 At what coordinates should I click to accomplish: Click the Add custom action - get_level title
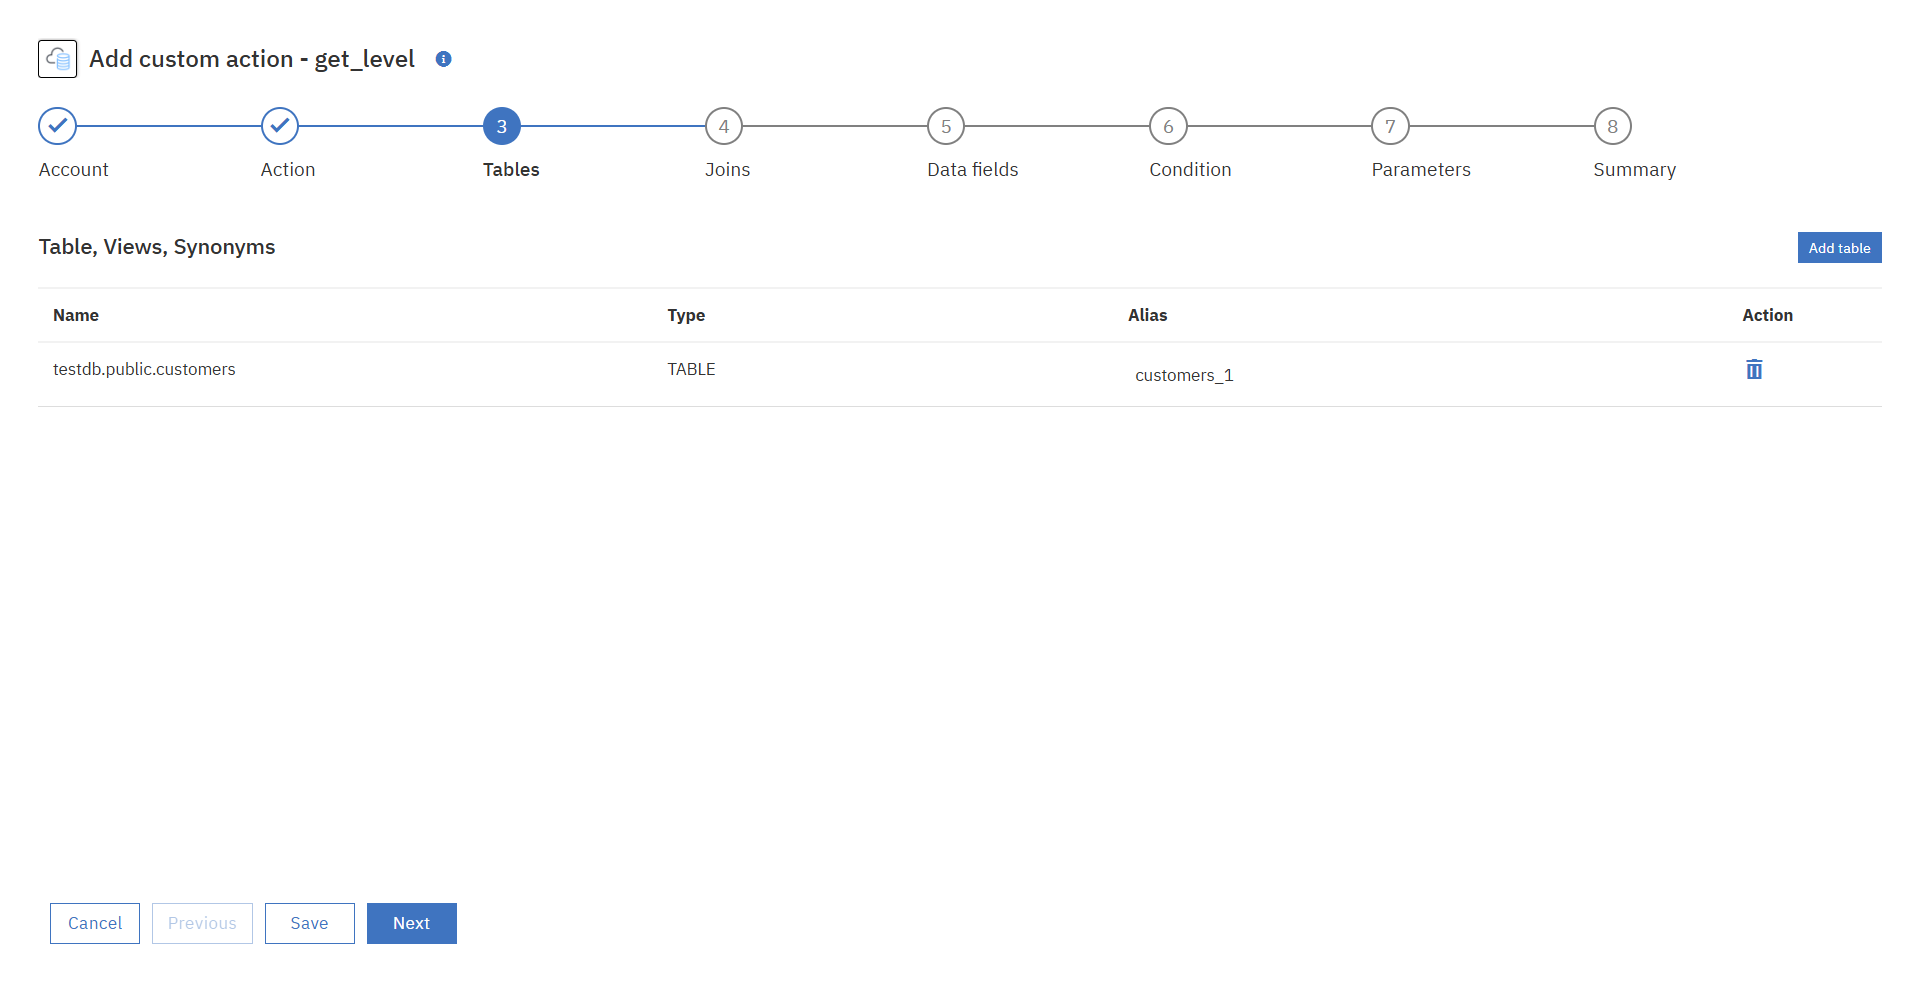coord(252,59)
